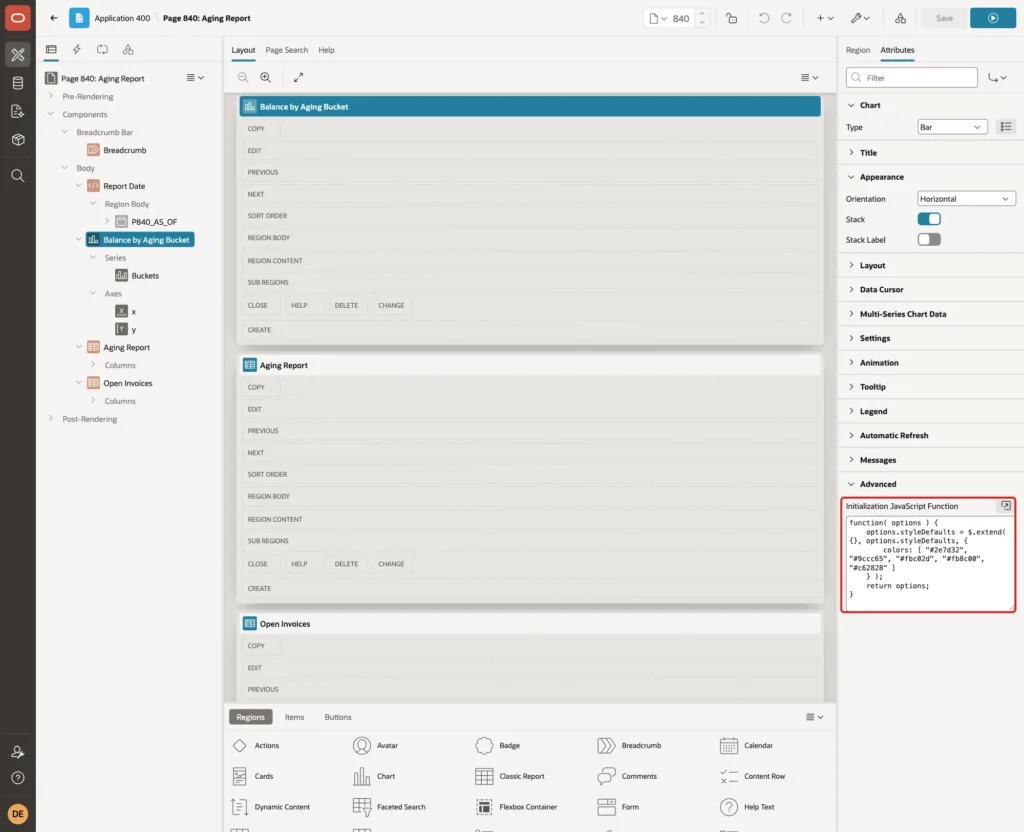Switch gallery to the Items tab
This screenshot has height=832, width=1024.
[295, 717]
